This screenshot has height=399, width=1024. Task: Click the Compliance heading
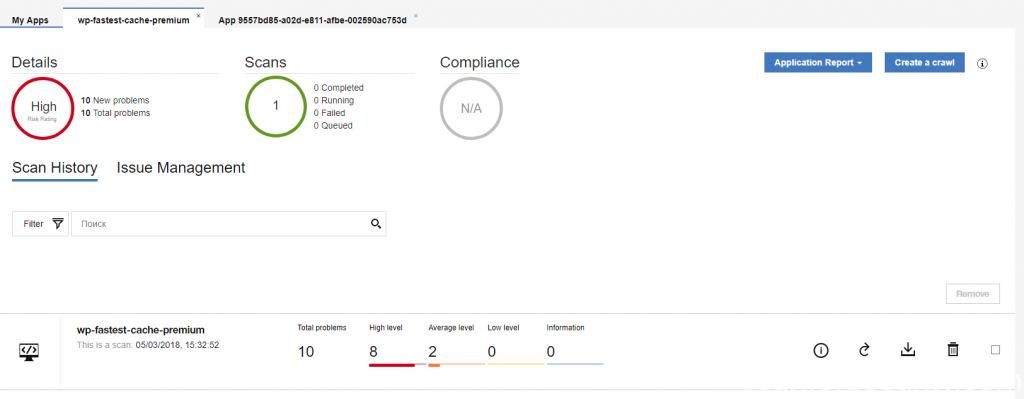(480, 63)
